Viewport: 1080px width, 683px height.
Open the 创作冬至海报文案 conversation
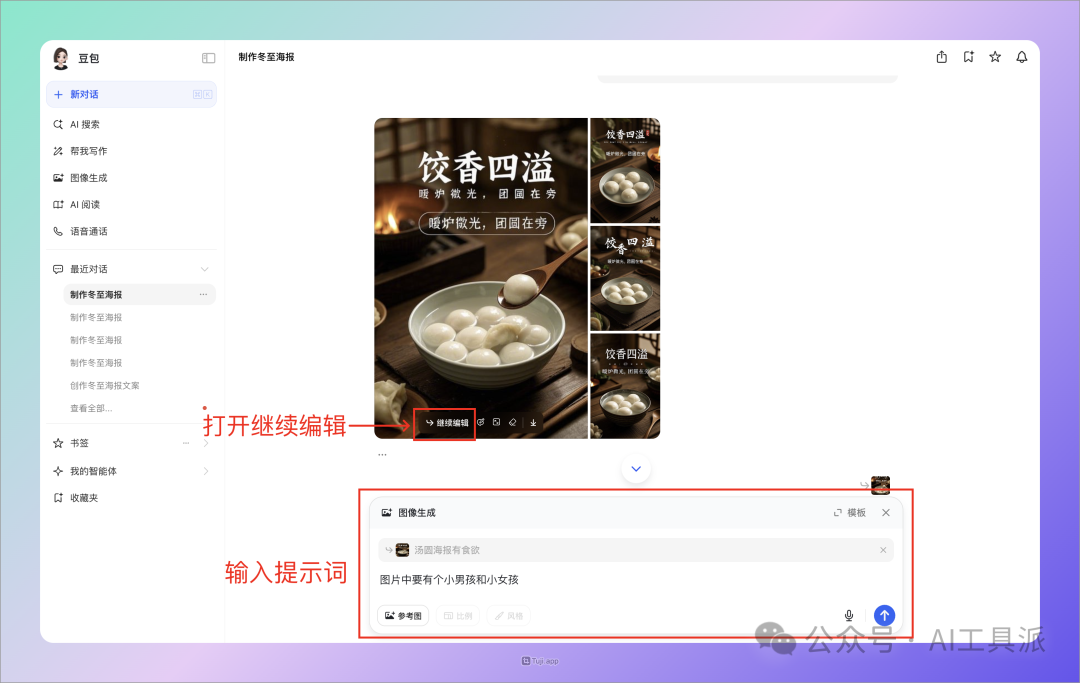click(105, 386)
